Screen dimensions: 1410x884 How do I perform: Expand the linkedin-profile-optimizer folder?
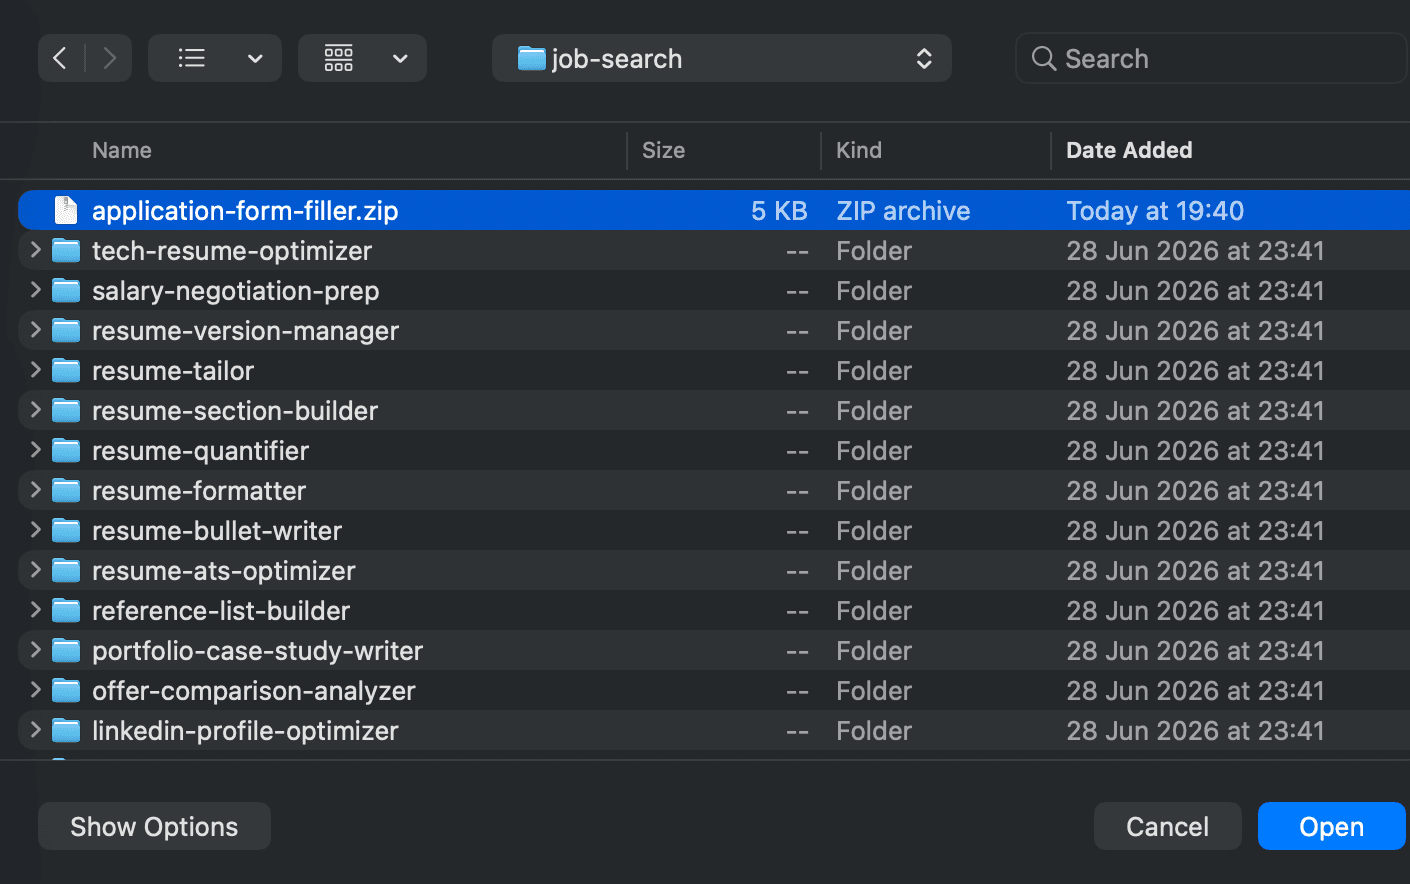(35, 730)
